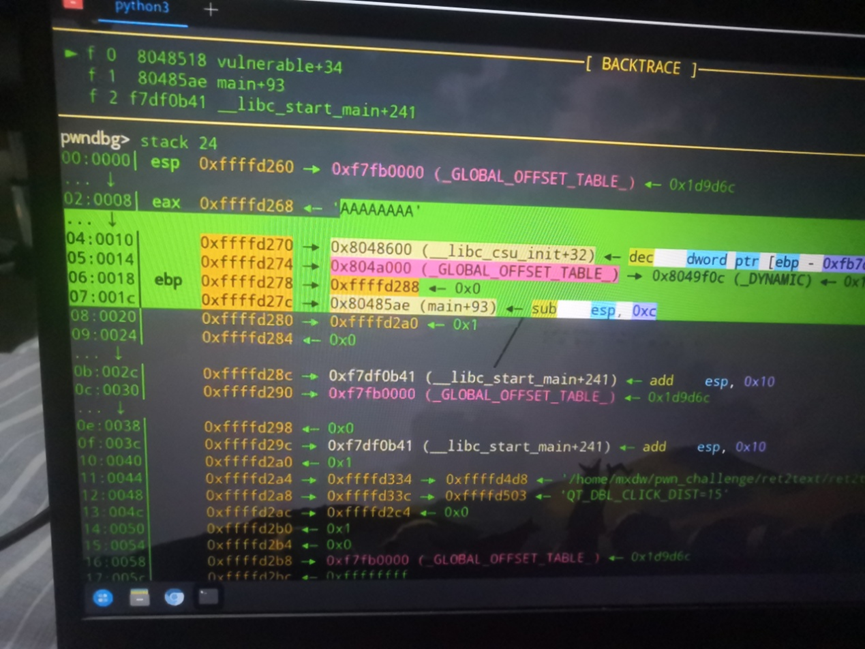
Task: Open the file manager from the taskbar
Action: [x=139, y=597]
